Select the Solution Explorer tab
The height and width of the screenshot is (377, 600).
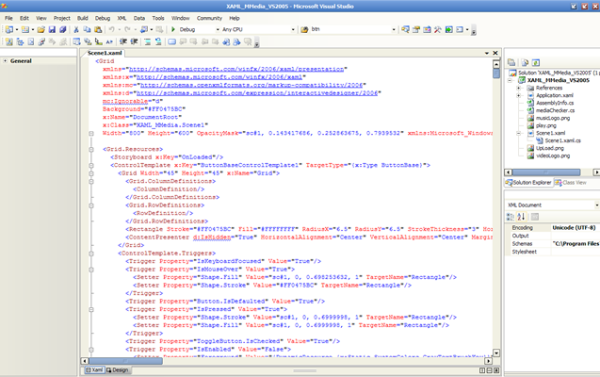(529, 183)
